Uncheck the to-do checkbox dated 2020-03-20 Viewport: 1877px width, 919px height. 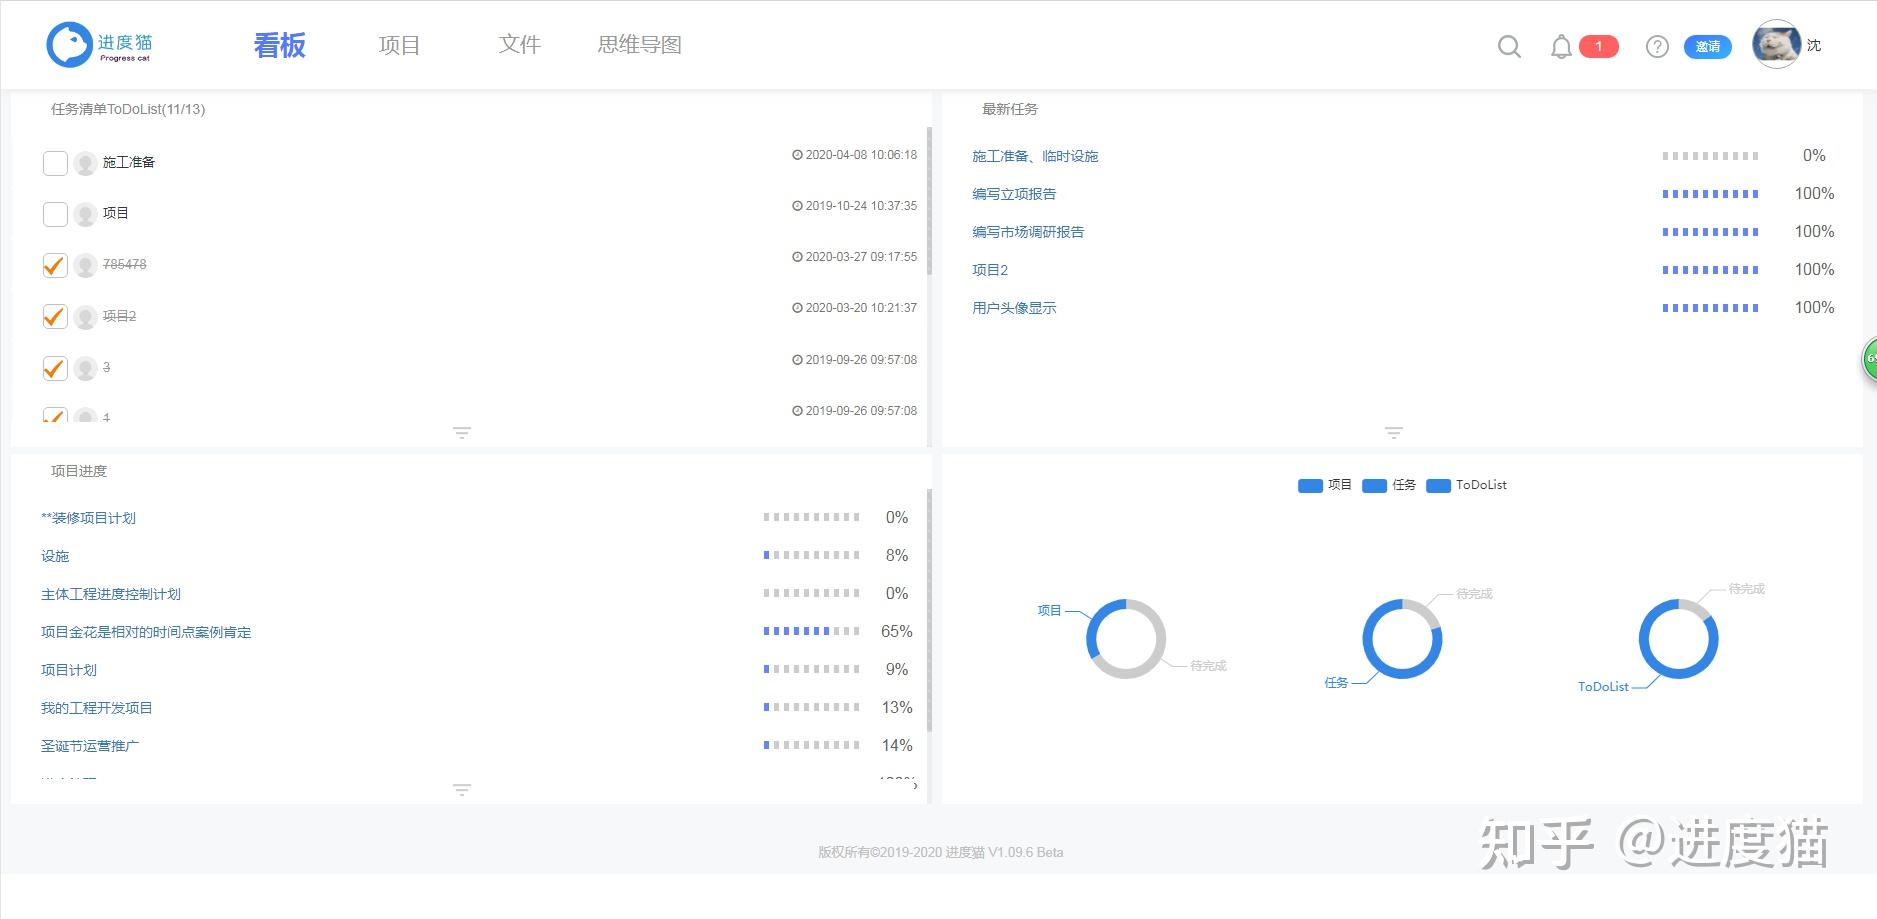[55, 317]
